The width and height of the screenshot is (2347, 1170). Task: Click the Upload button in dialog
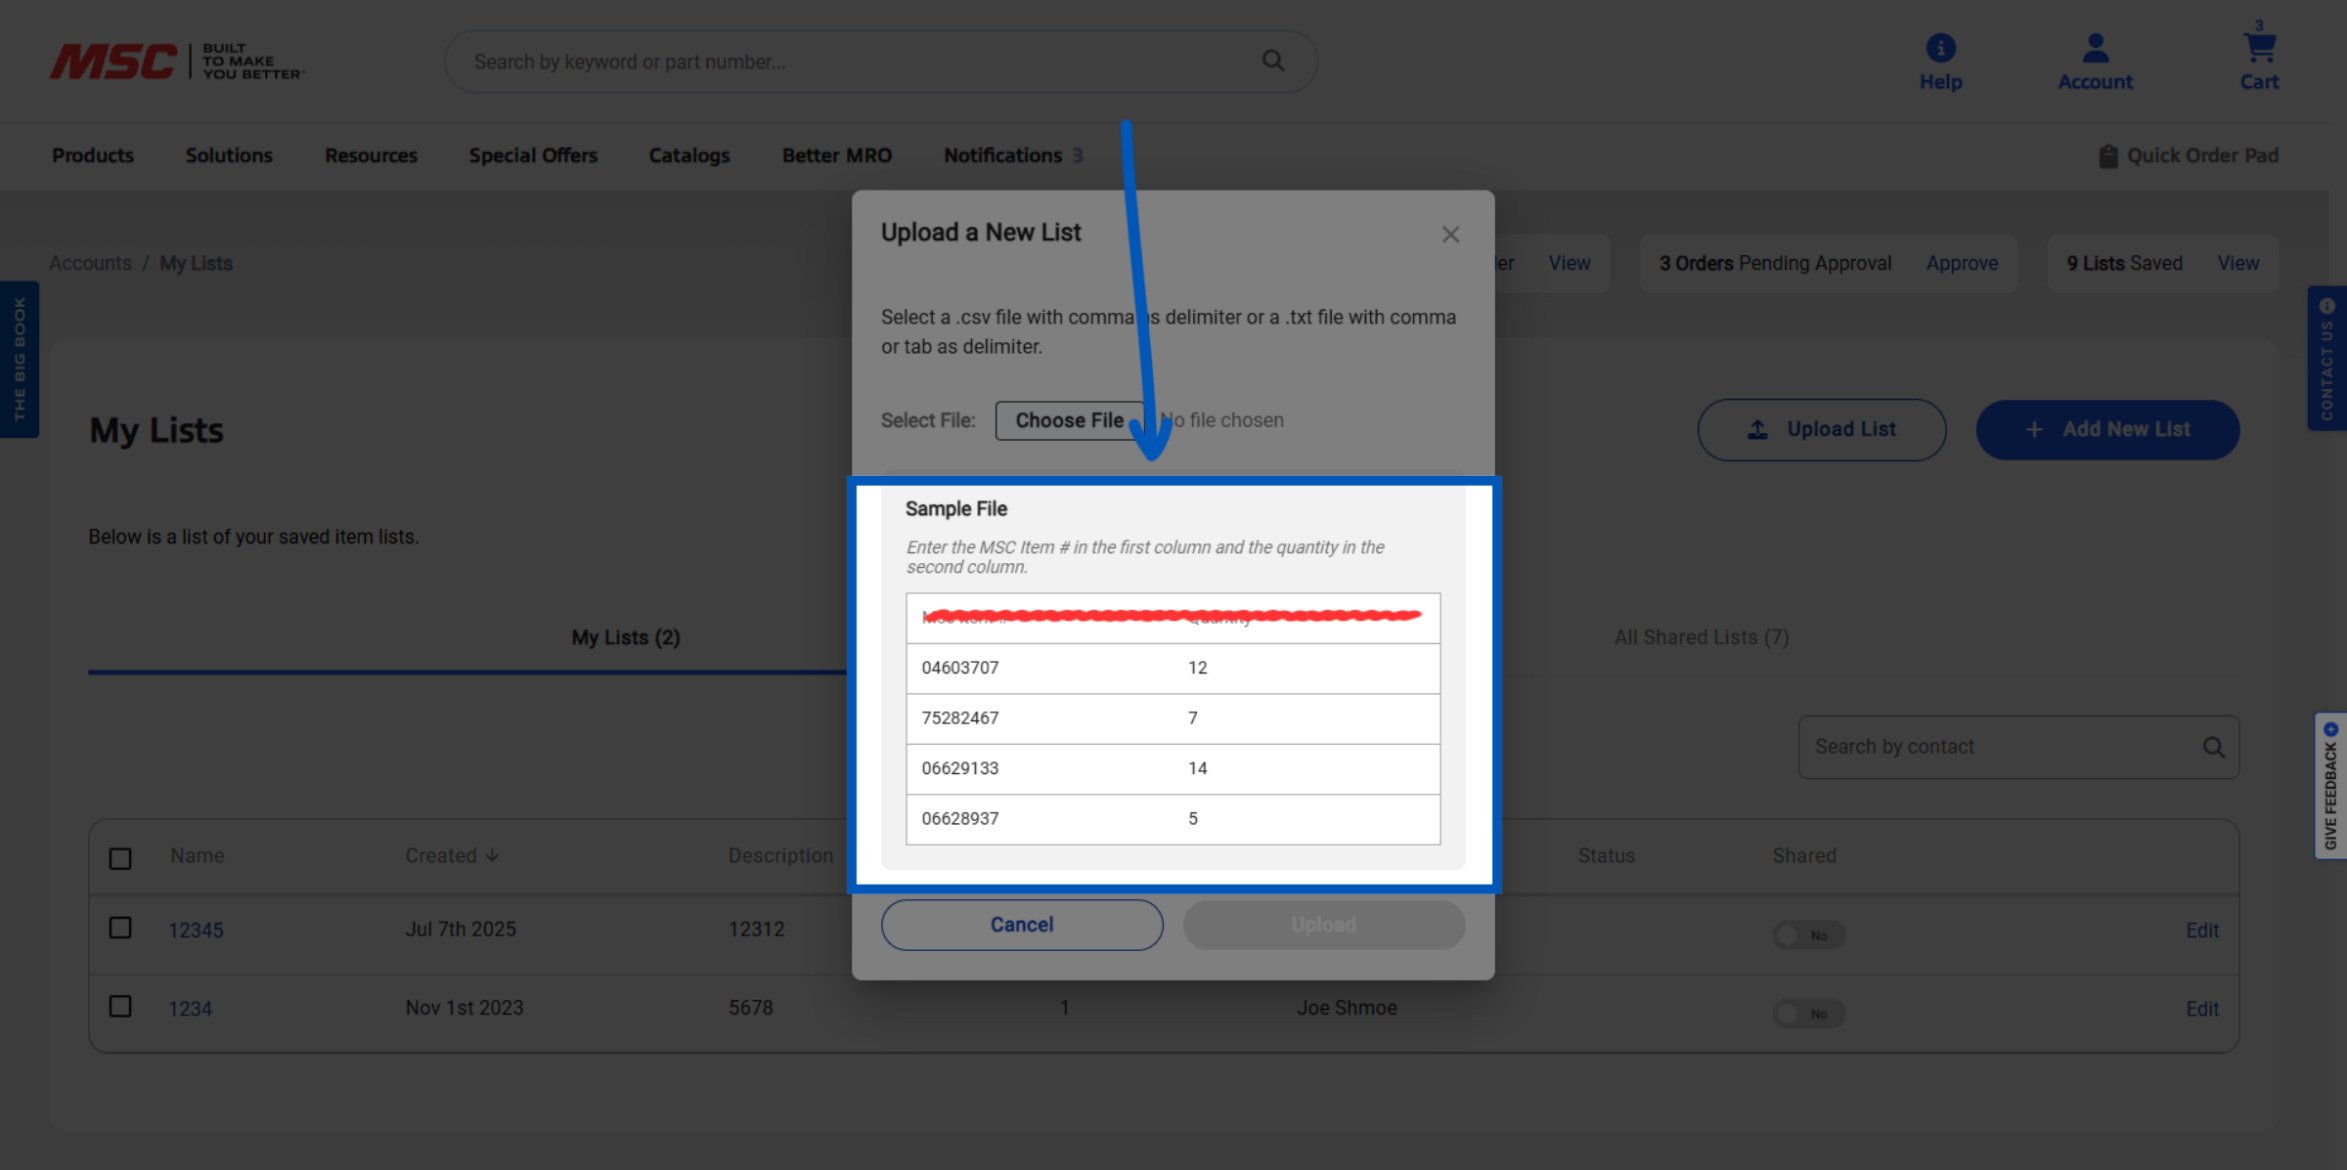(x=1324, y=925)
